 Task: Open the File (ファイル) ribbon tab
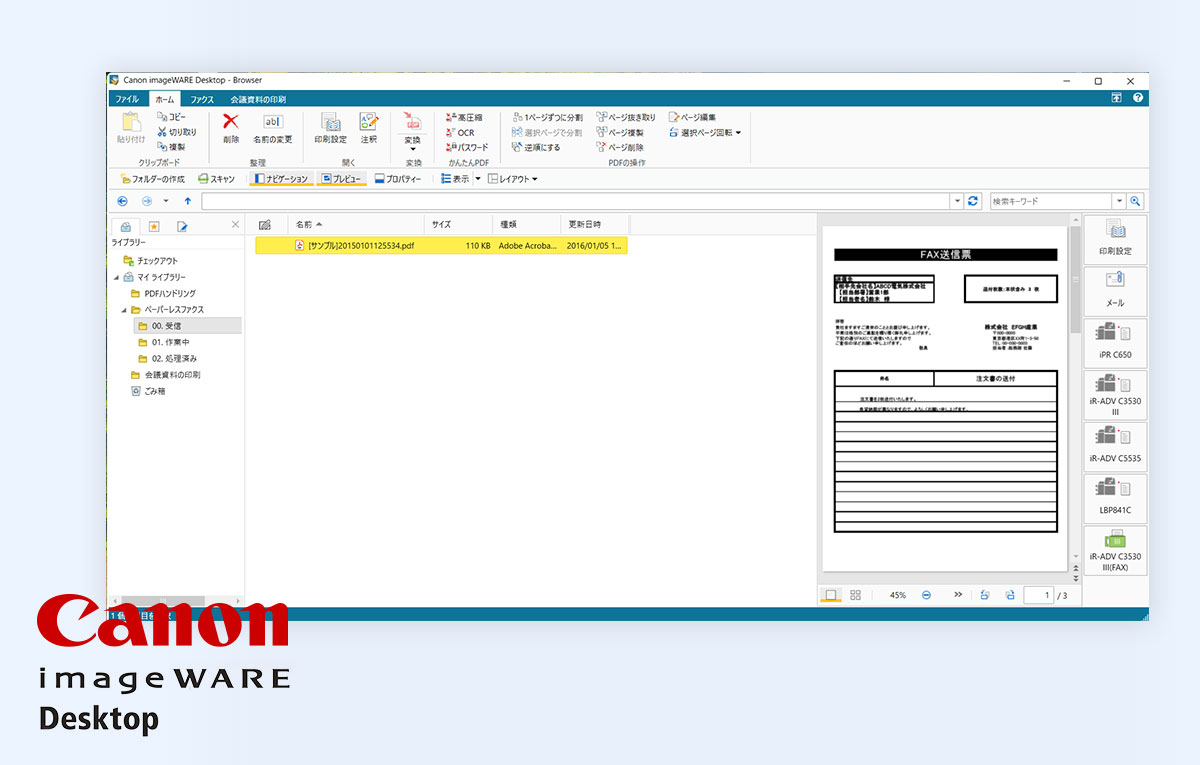point(127,99)
